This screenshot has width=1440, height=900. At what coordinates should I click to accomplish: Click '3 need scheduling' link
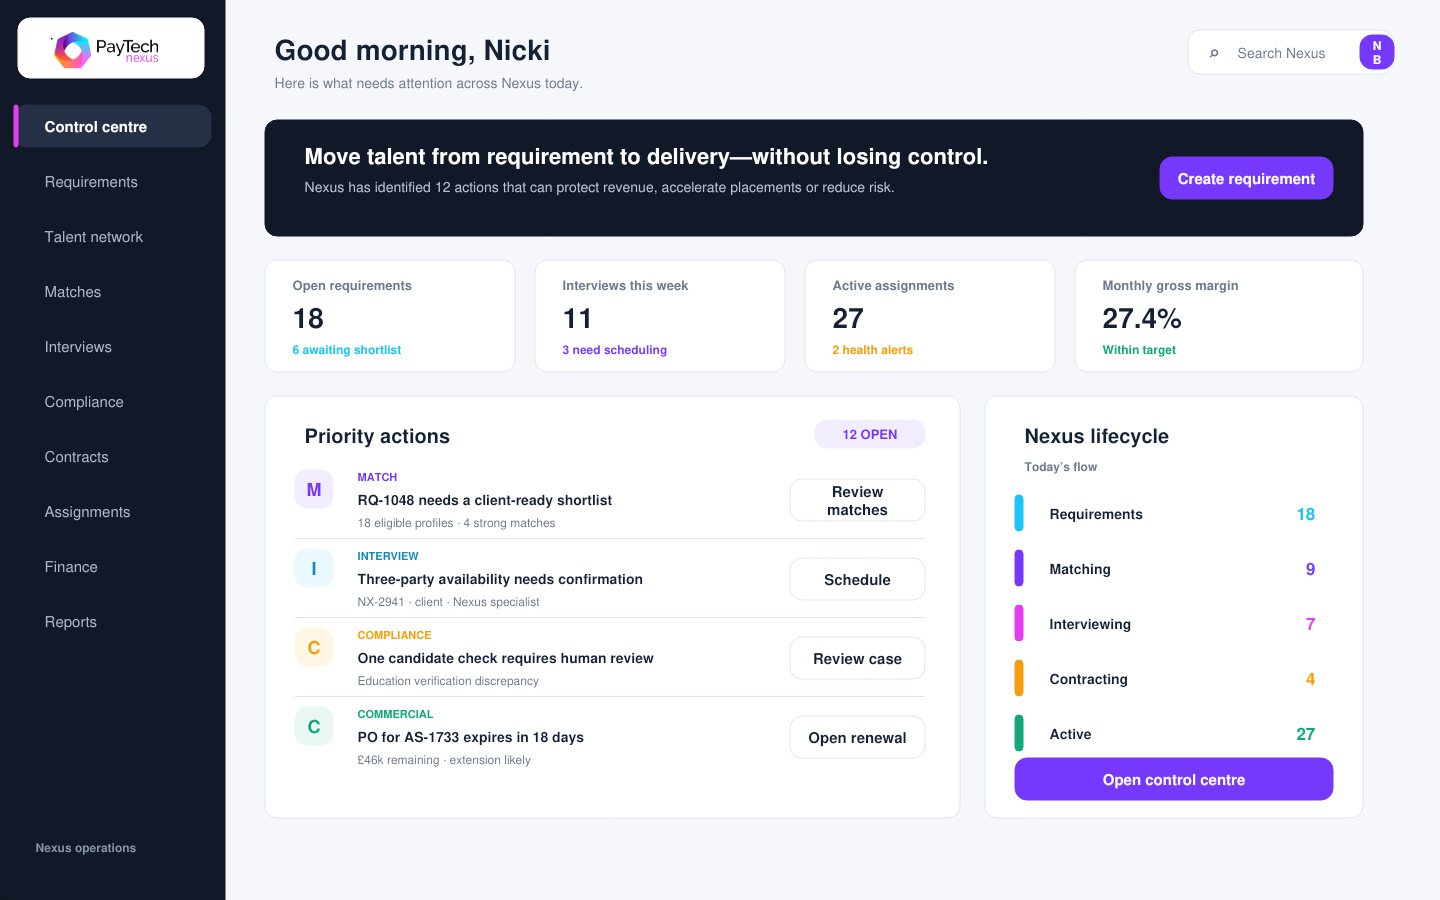614,350
